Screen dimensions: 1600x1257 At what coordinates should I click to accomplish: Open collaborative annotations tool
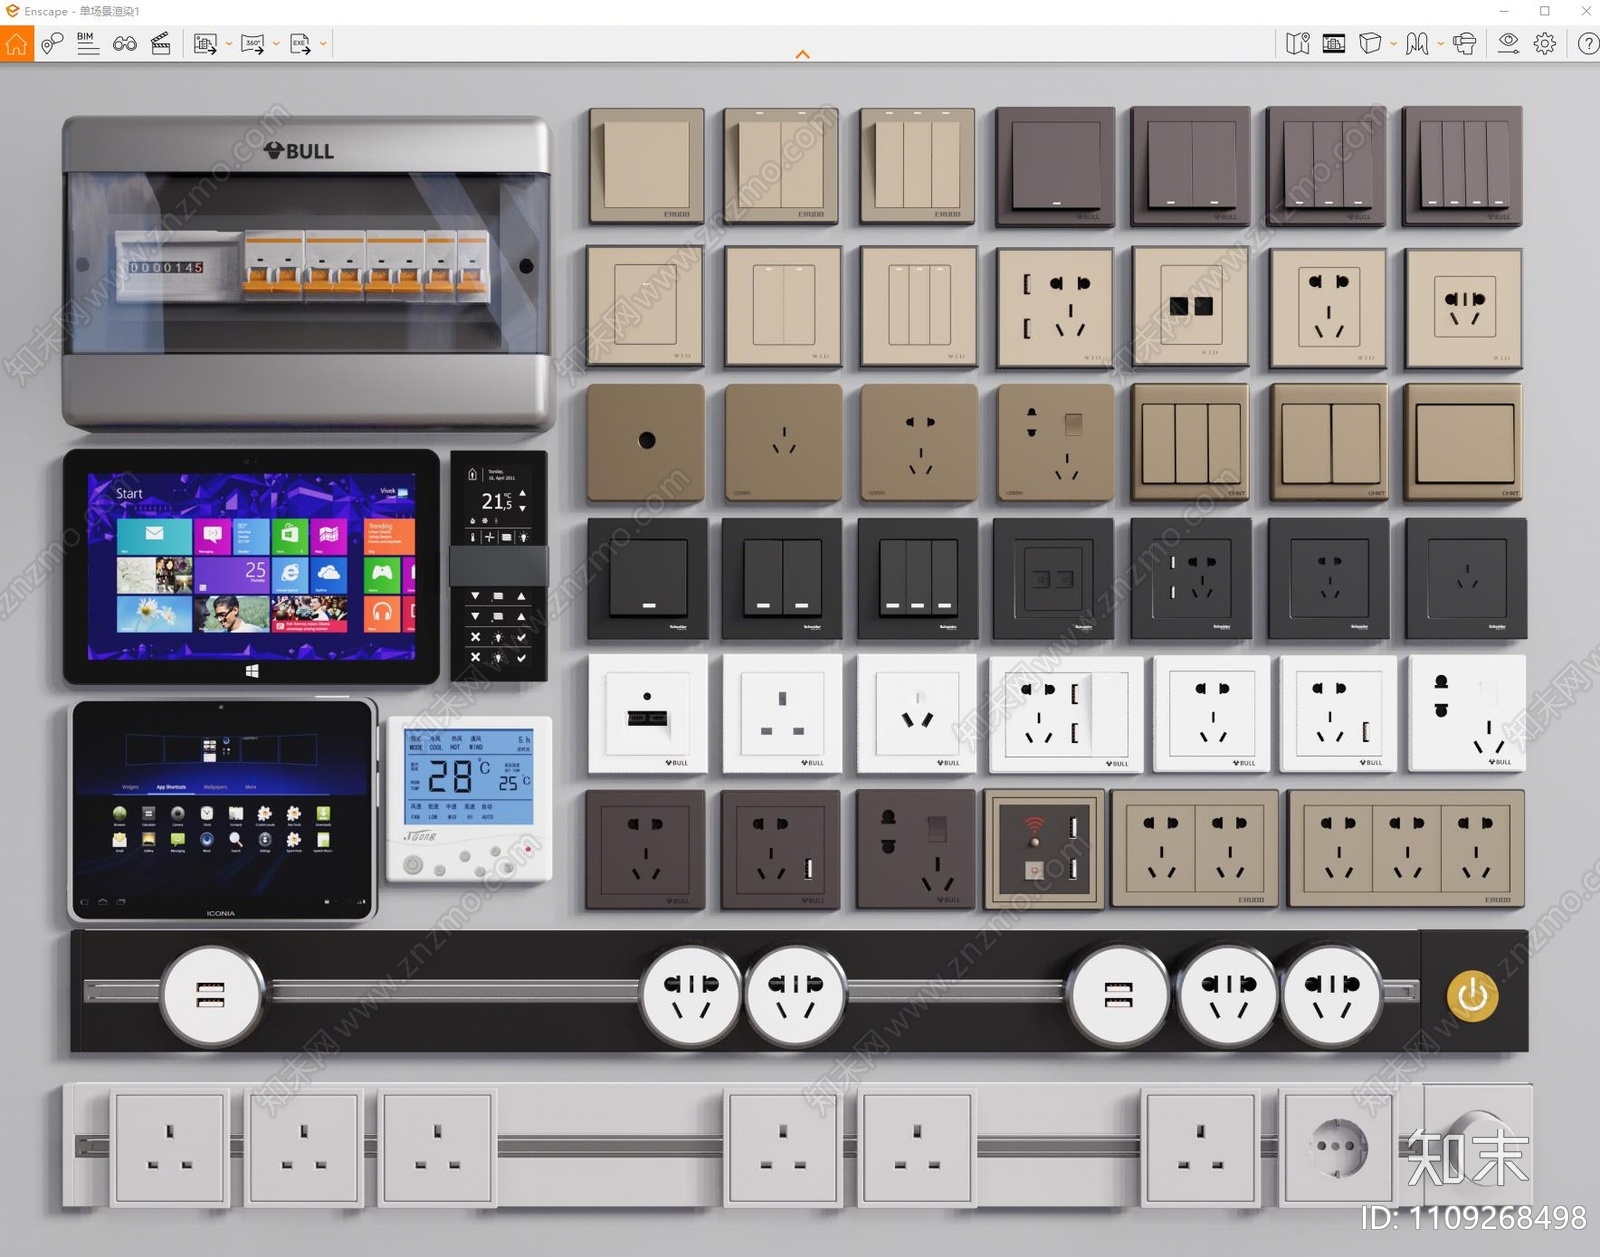(x=52, y=44)
